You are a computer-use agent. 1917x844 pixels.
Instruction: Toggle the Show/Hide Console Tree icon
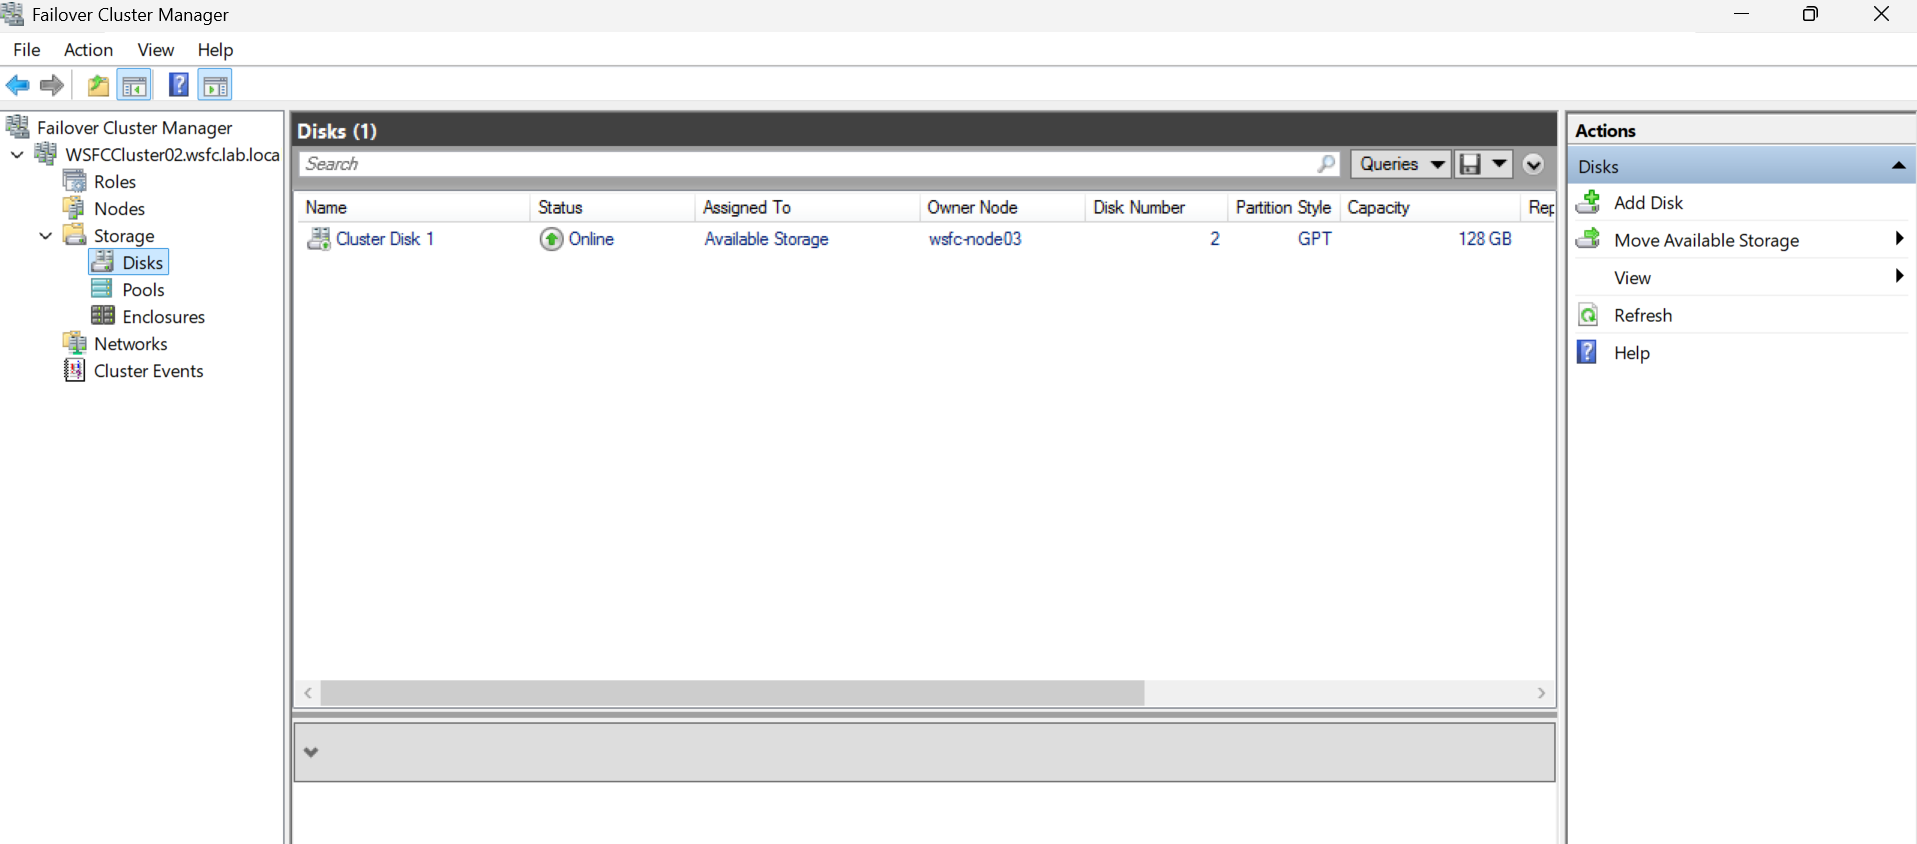(x=134, y=86)
